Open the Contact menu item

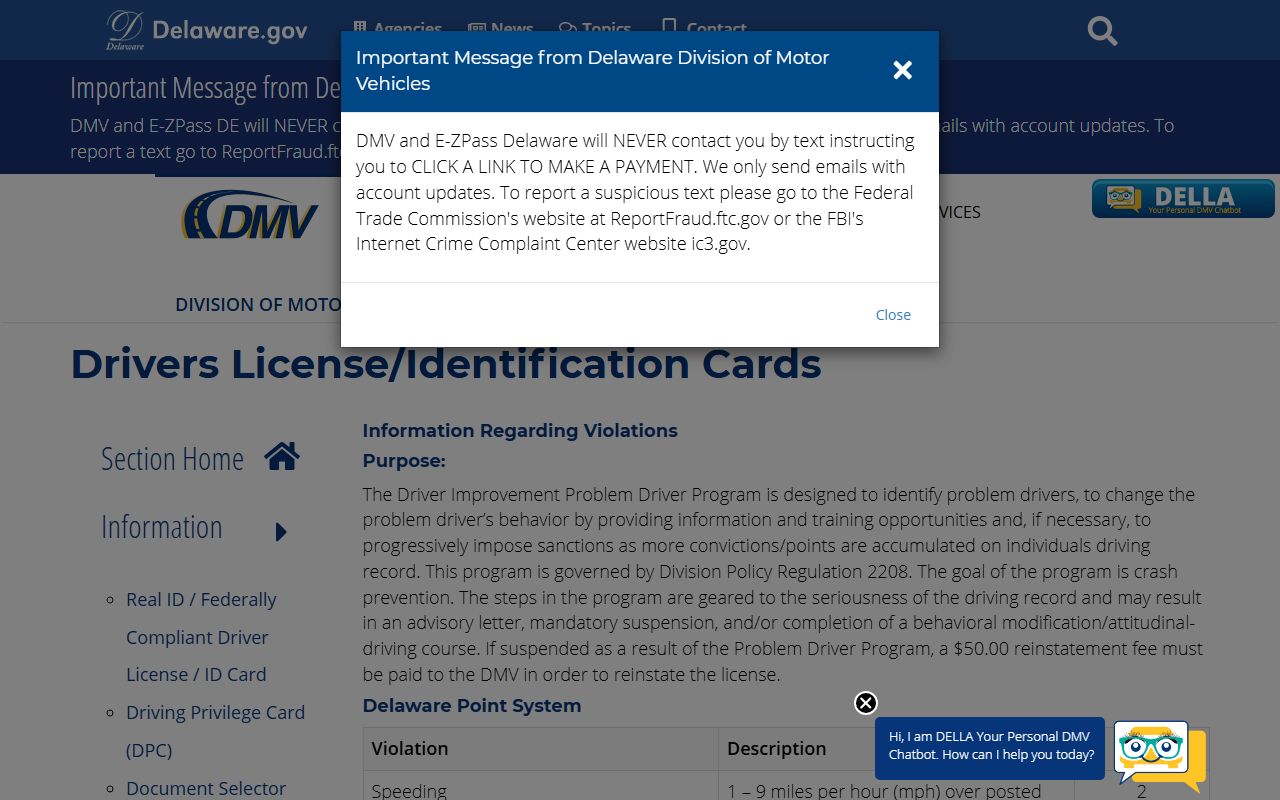(x=704, y=29)
